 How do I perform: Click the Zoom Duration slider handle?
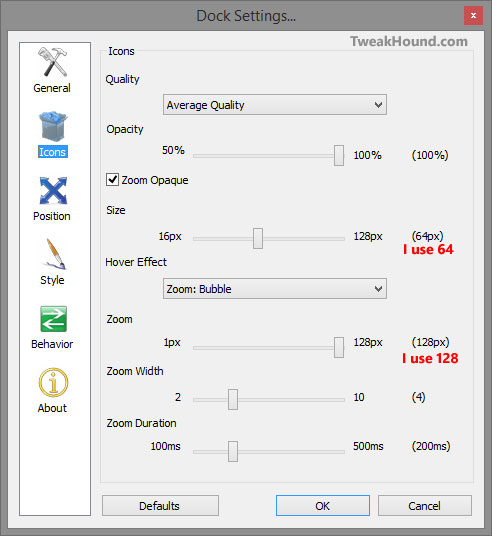233,451
